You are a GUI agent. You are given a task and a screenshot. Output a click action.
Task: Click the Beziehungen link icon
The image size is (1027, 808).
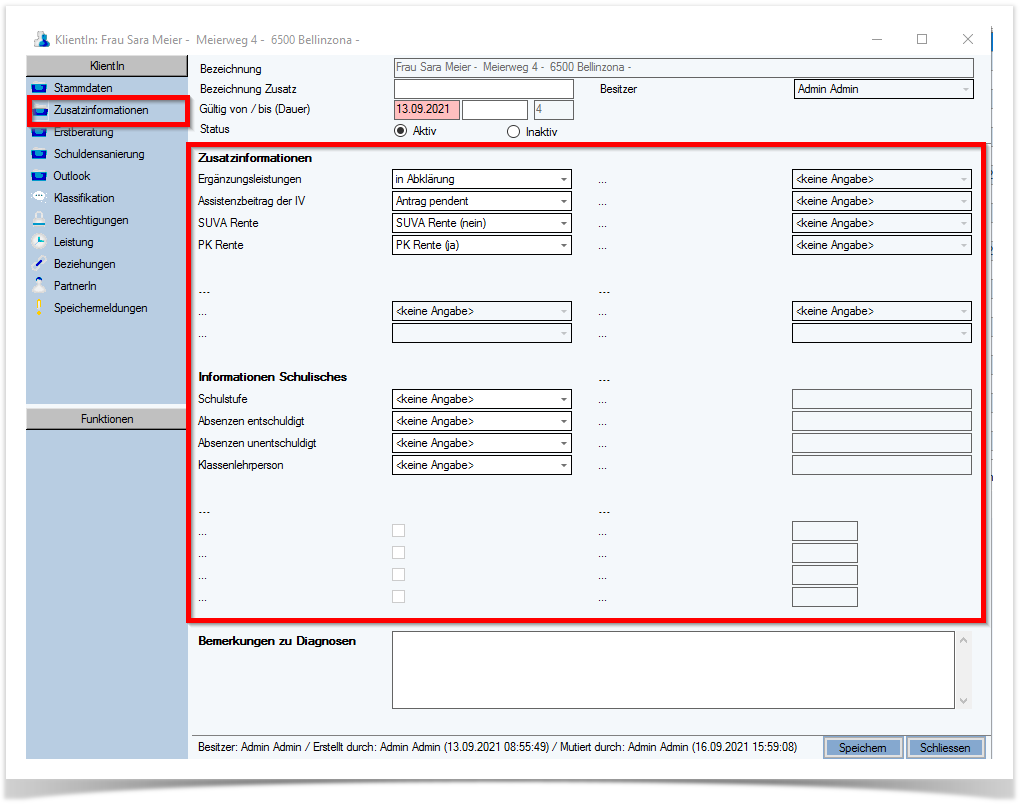(x=39, y=264)
